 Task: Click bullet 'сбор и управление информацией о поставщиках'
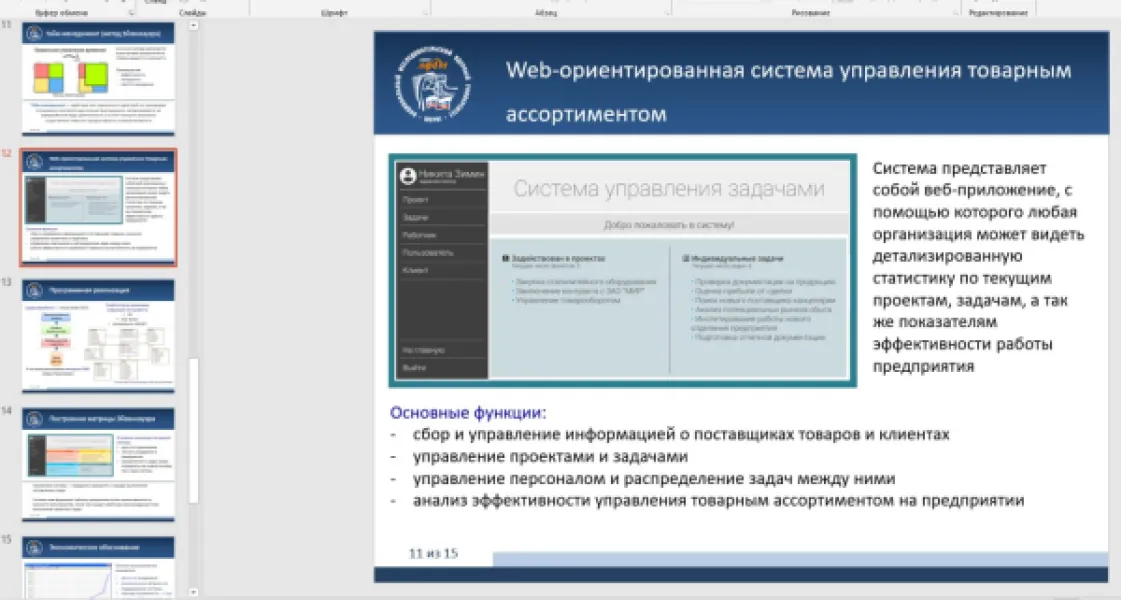point(681,435)
